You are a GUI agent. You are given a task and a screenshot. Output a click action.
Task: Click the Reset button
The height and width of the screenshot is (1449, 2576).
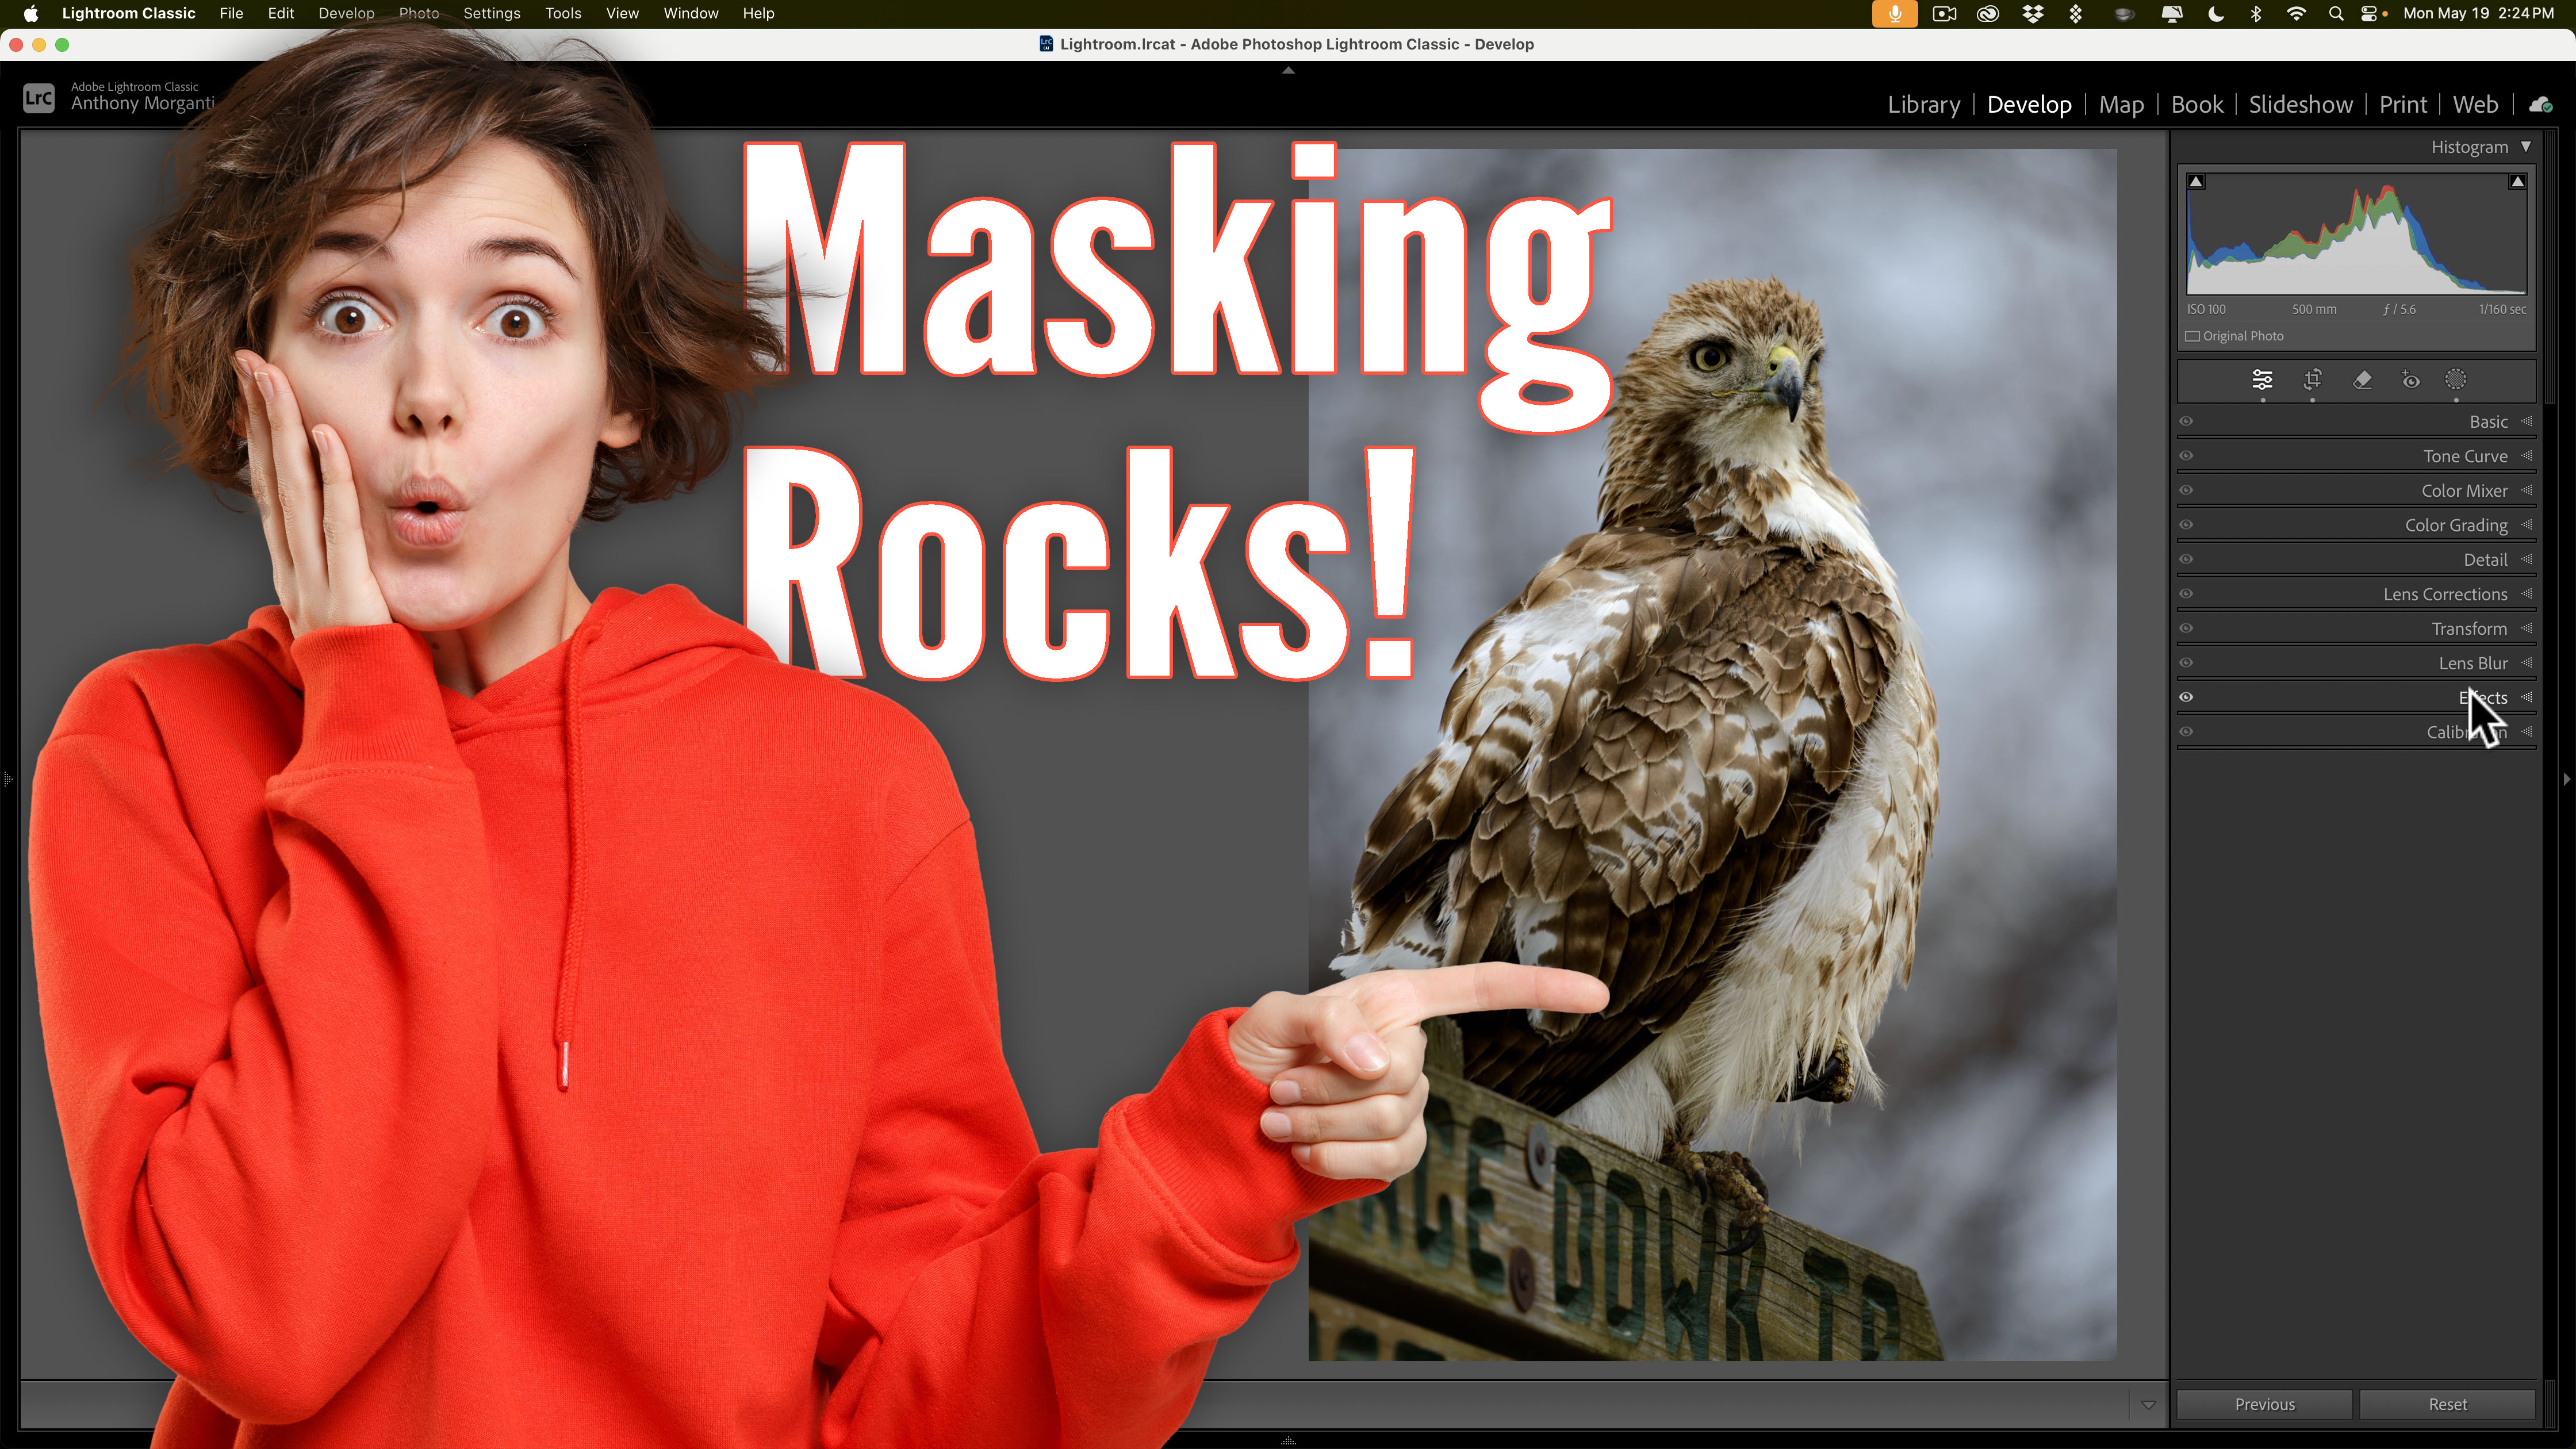point(2447,1404)
